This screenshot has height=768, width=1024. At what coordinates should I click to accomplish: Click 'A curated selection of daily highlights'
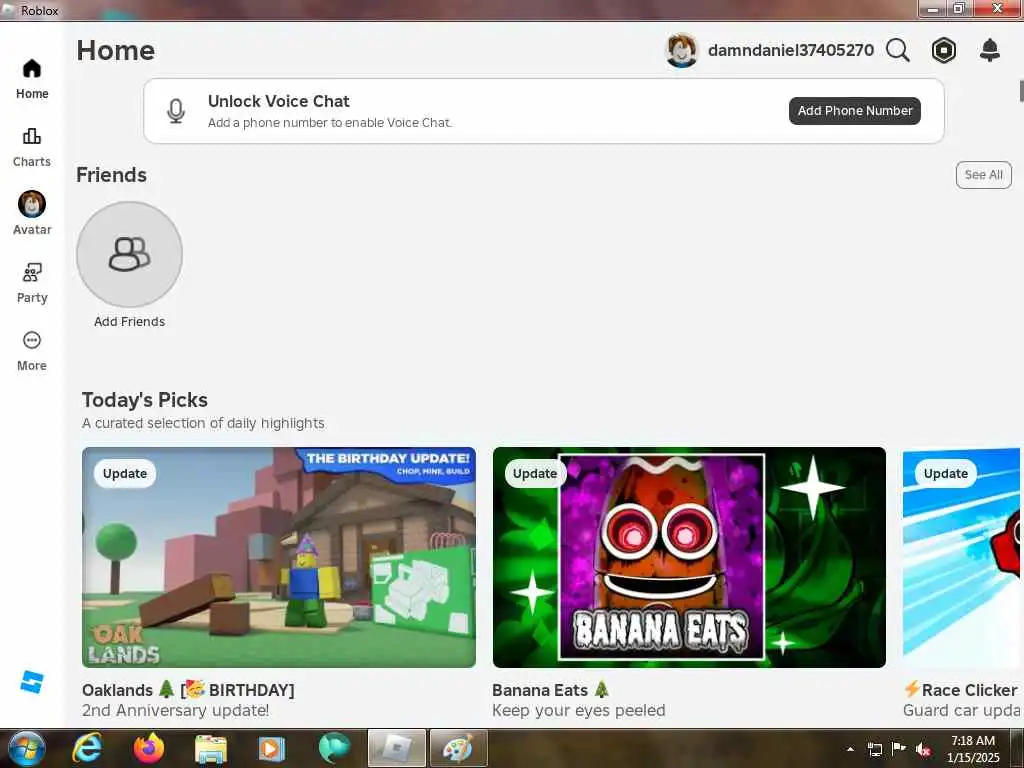point(203,423)
